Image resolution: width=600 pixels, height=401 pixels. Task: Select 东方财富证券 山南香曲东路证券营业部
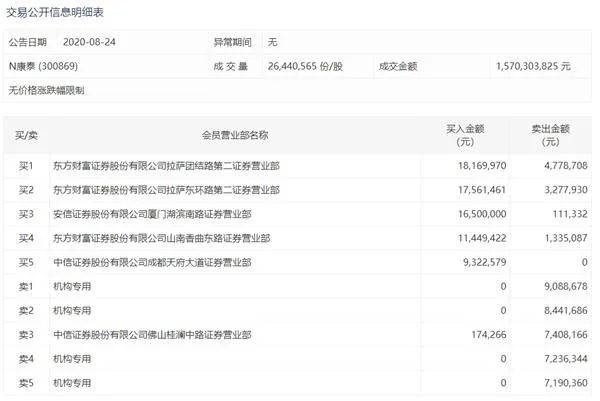click(x=162, y=238)
